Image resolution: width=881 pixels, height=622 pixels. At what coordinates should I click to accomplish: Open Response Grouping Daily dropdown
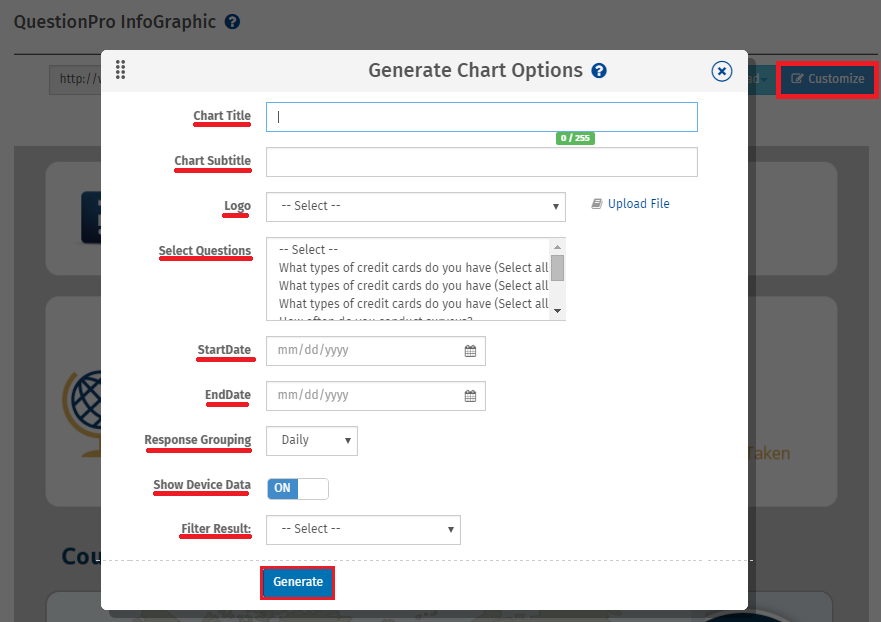(x=312, y=441)
